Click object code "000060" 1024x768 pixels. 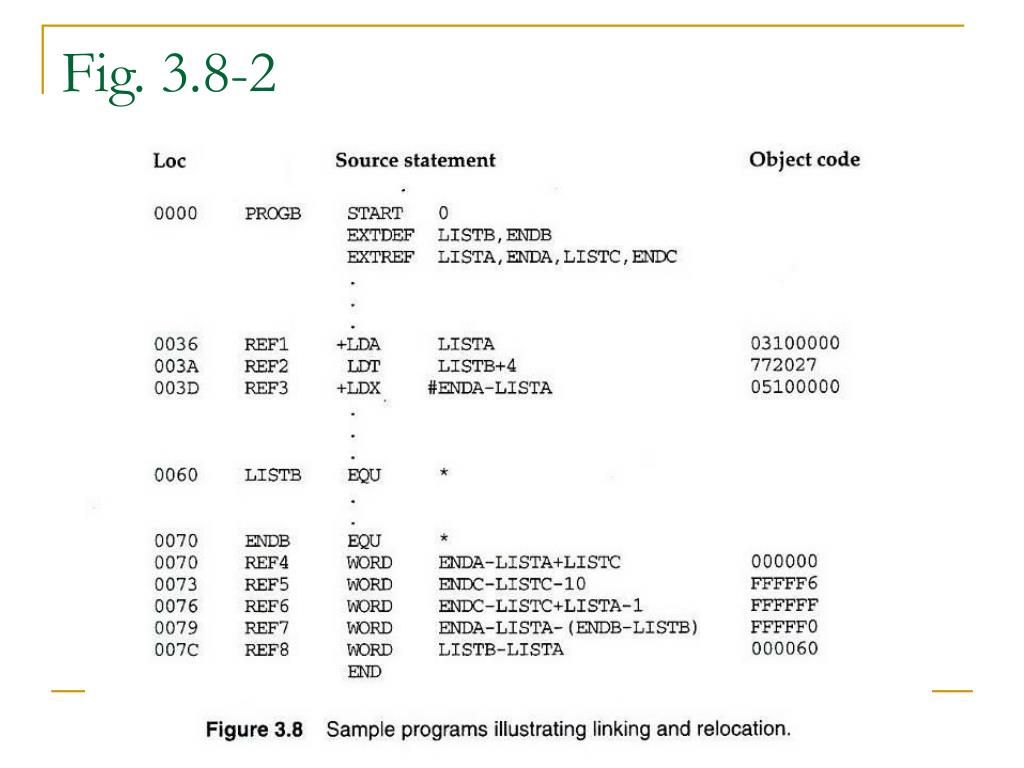pos(784,648)
